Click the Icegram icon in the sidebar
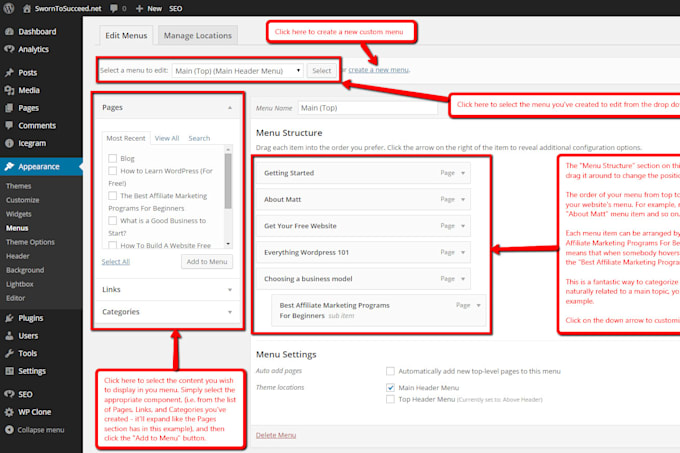 pos(9,143)
